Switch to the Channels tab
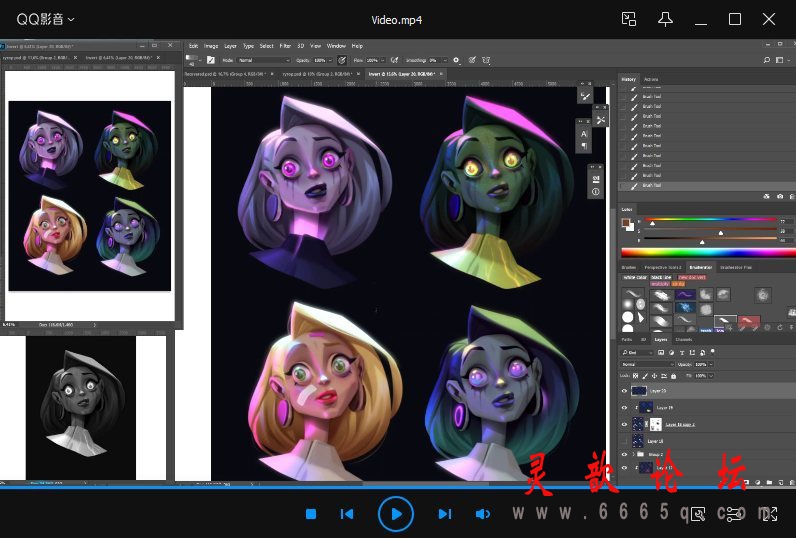Viewport: 796px width, 538px height. [684, 340]
